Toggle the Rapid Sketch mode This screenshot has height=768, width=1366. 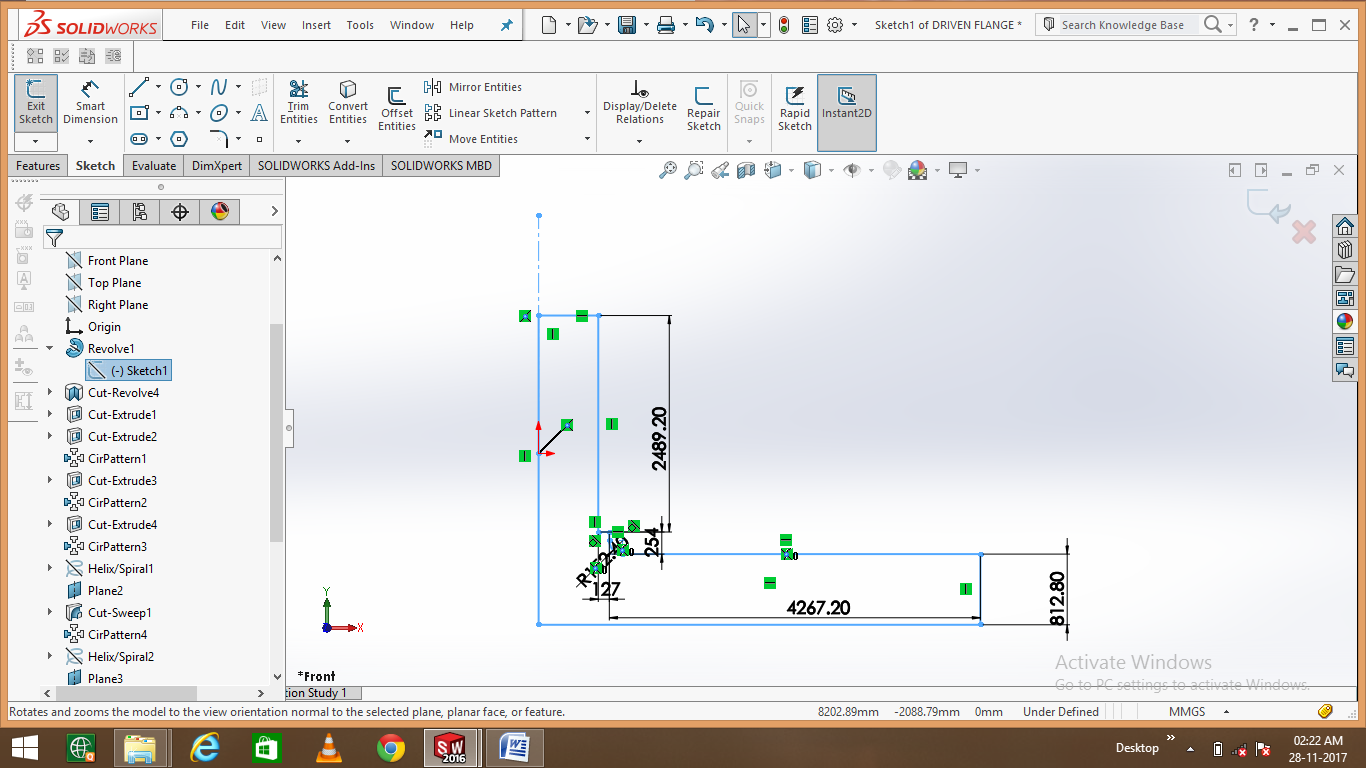[x=794, y=105]
